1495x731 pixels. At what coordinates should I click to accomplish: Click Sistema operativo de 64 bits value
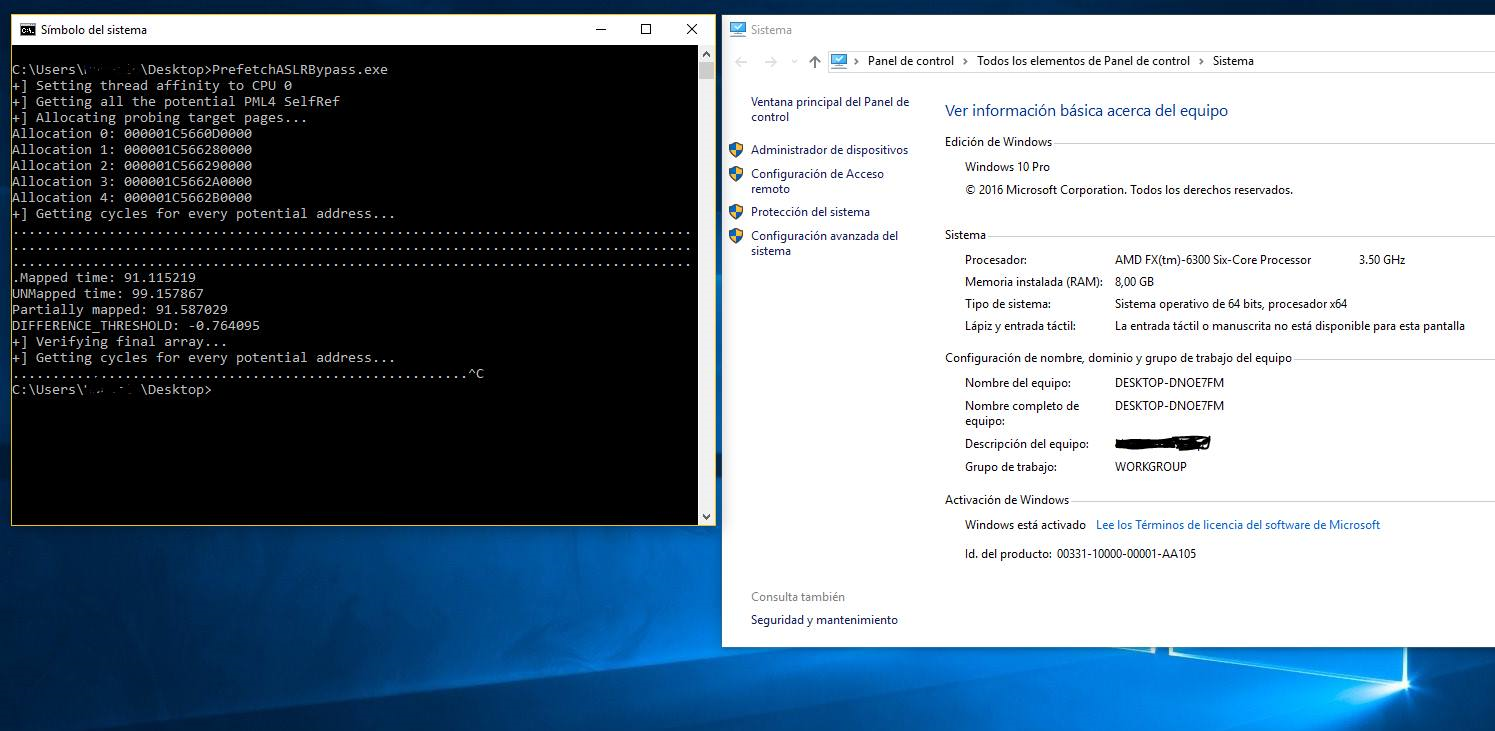tap(1231, 304)
